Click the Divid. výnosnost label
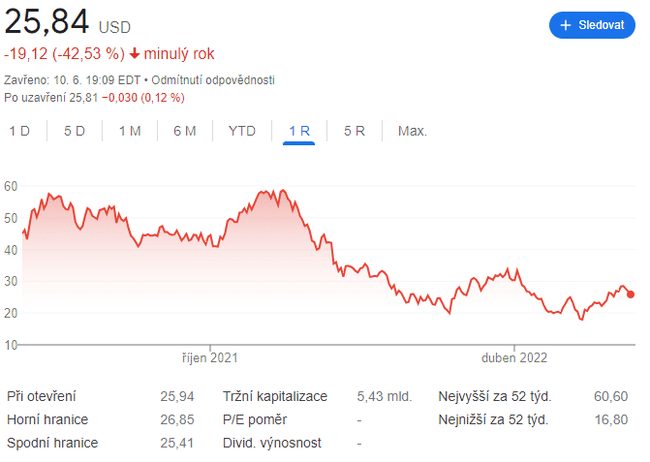The height and width of the screenshot is (462, 650). click(270, 442)
